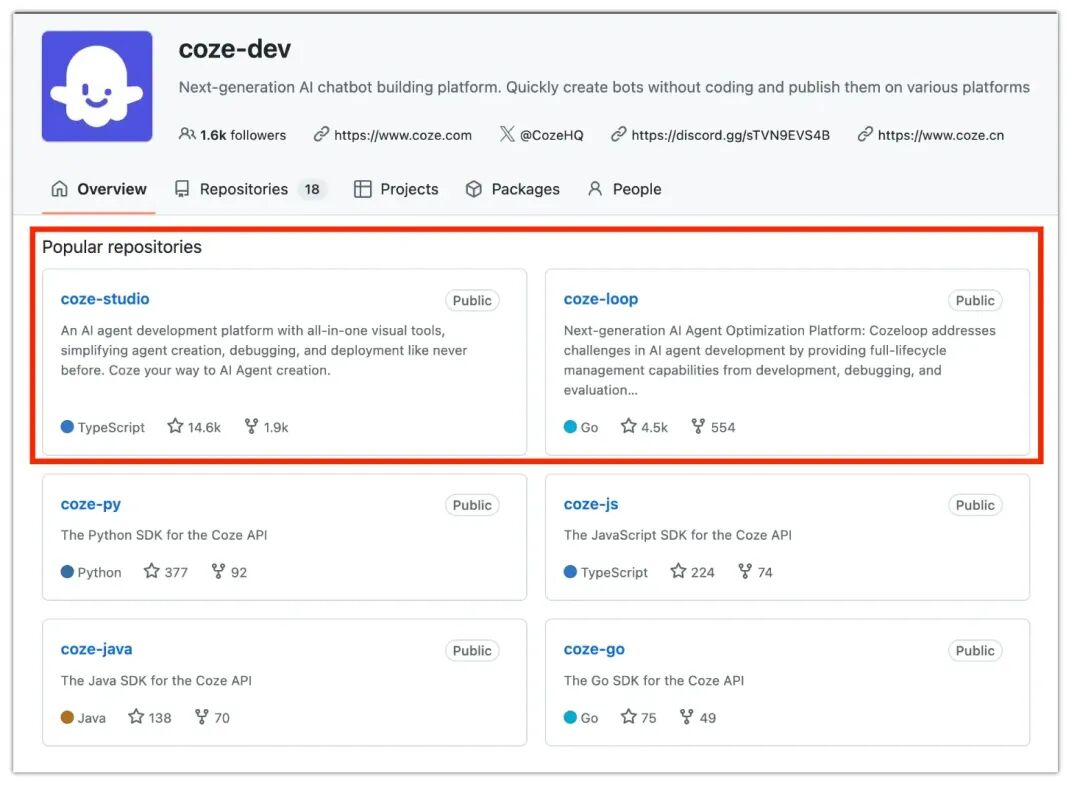Click the fork icon on coze-js

[x=745, y=571]
